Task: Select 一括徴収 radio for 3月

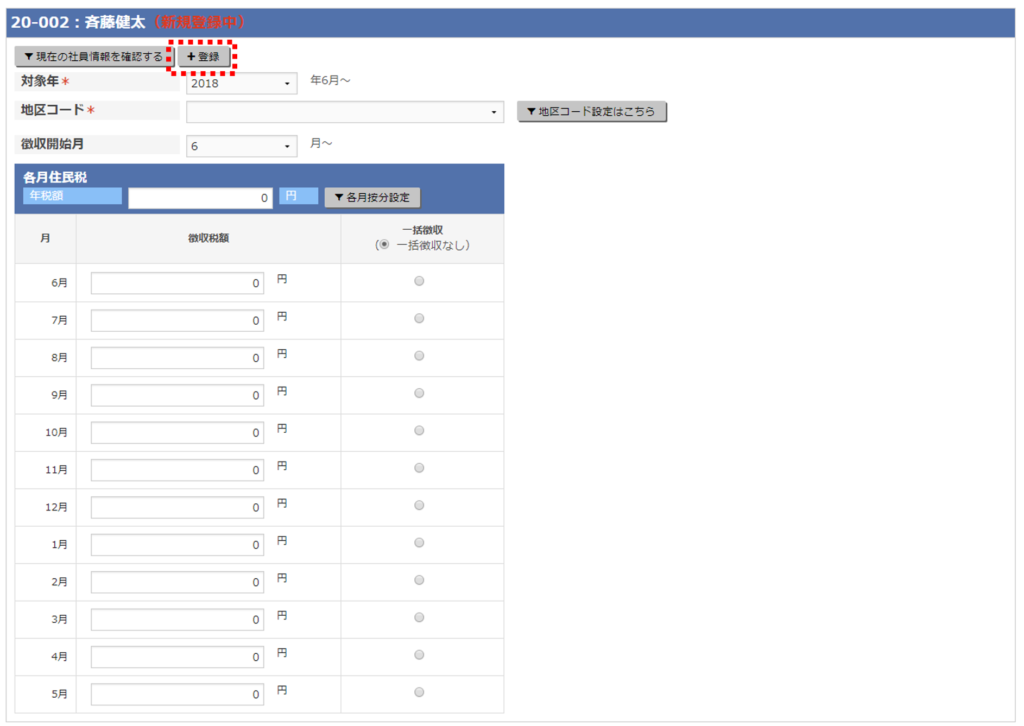Action: 419,617
